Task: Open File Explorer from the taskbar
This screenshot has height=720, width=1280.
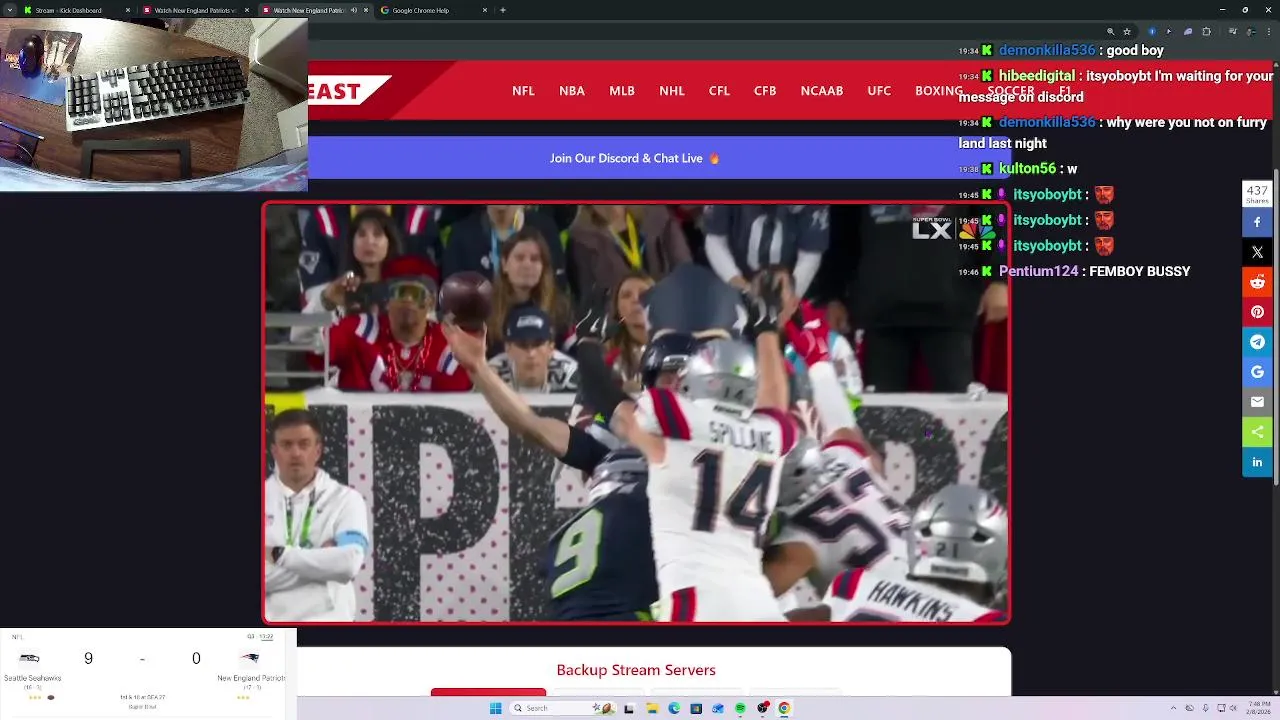Action: point(652,708)
